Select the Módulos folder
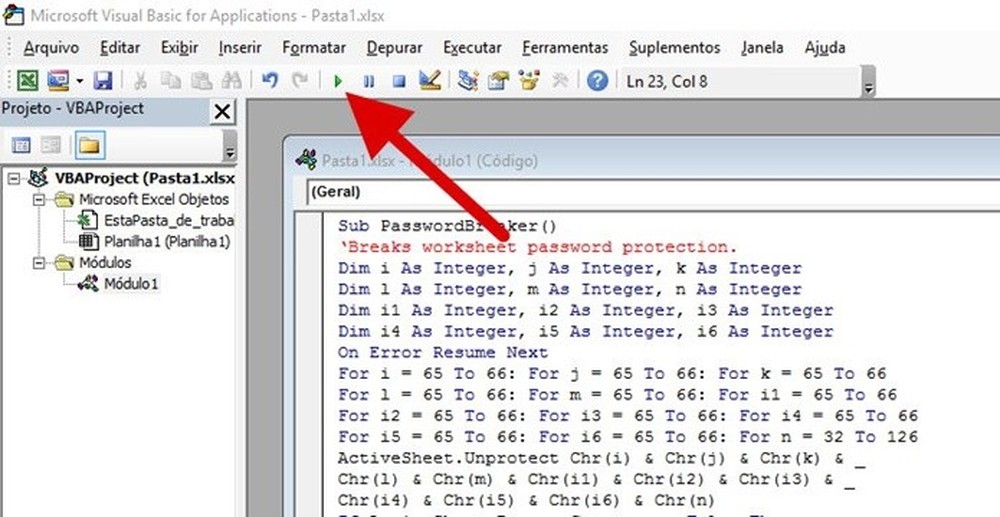 tap(105, 263)
